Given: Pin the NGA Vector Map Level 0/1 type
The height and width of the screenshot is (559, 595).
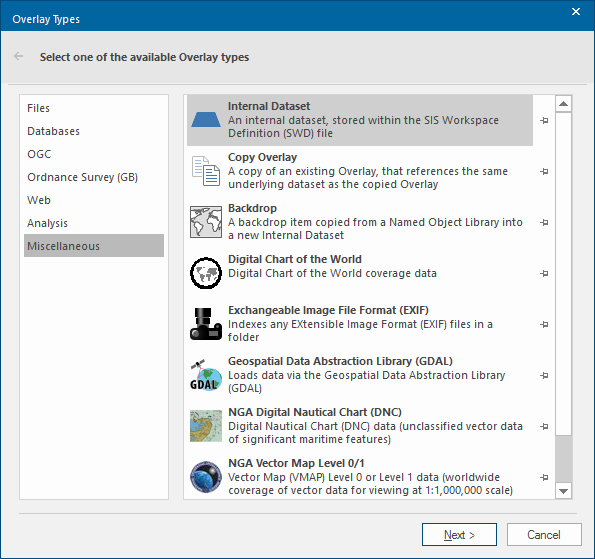Looking at the screenshot, I should click(x=544, y=477).
